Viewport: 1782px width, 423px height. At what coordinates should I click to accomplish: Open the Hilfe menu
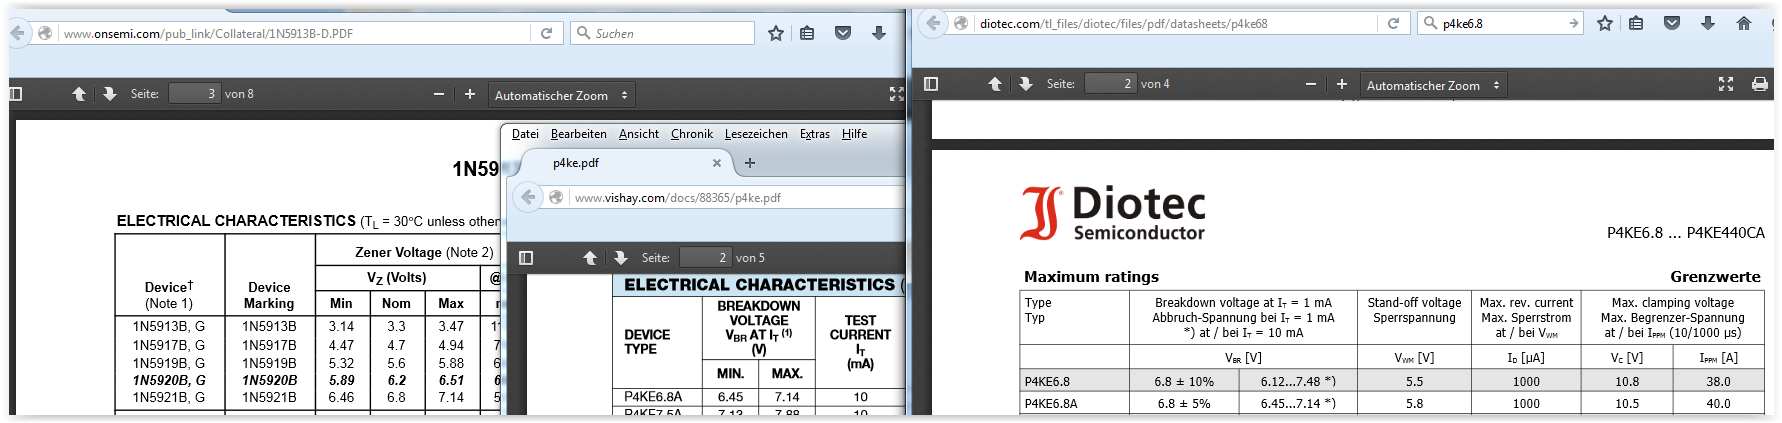(854, 134)
